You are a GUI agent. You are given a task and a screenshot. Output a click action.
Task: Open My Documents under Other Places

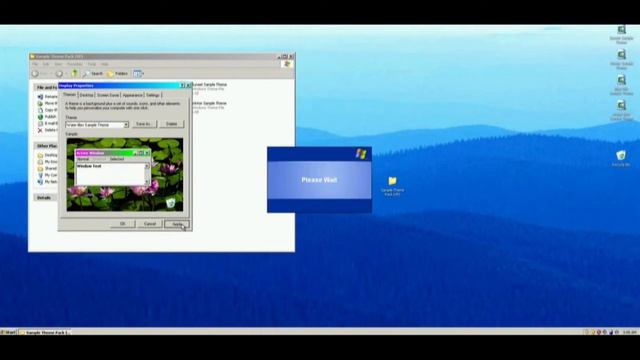[47, 162]
